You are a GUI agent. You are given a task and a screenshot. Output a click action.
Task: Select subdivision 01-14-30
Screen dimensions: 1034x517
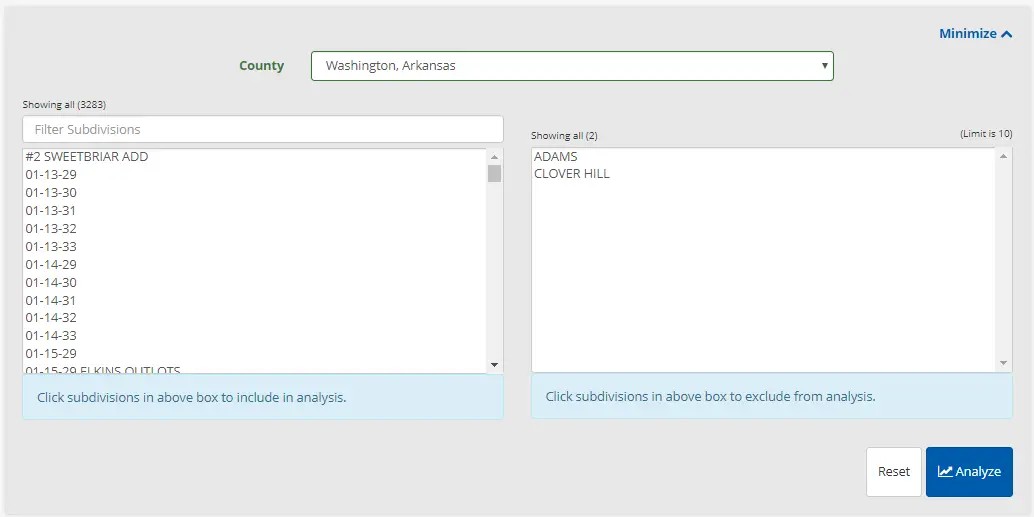(255, 282)
